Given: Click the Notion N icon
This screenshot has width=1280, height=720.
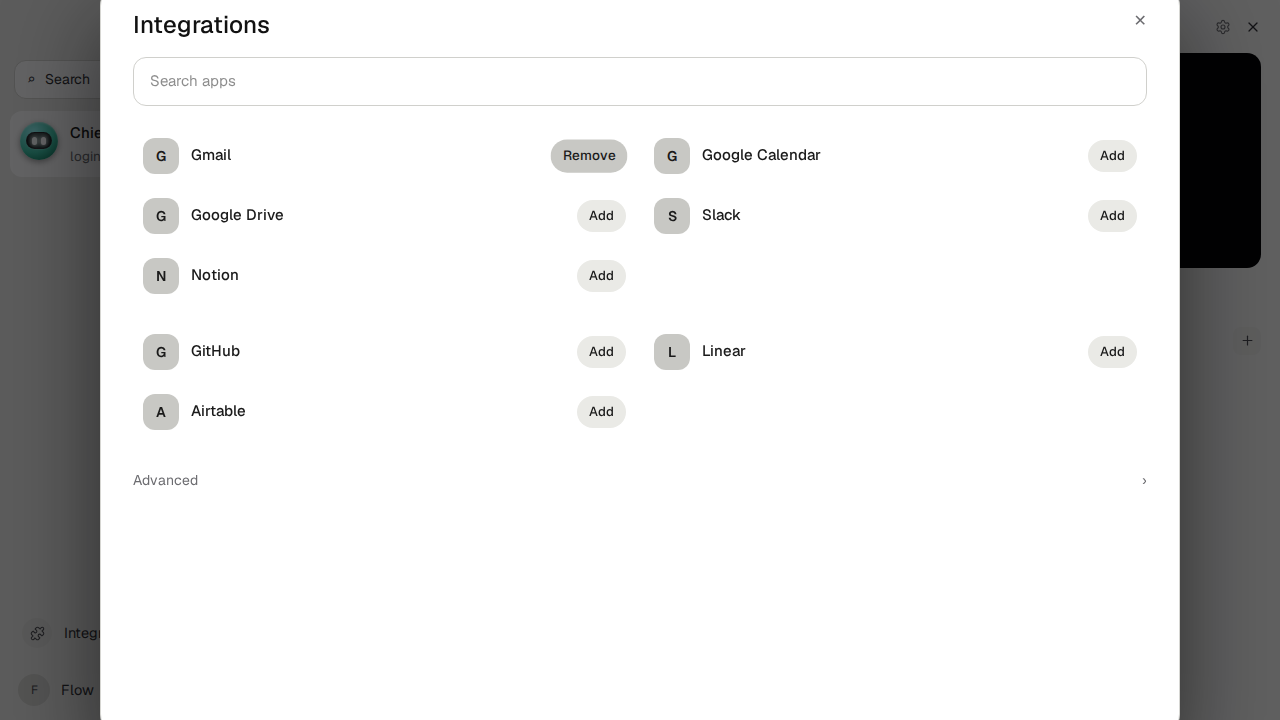Looking at the screenshot, I should [x=161, y=276].
